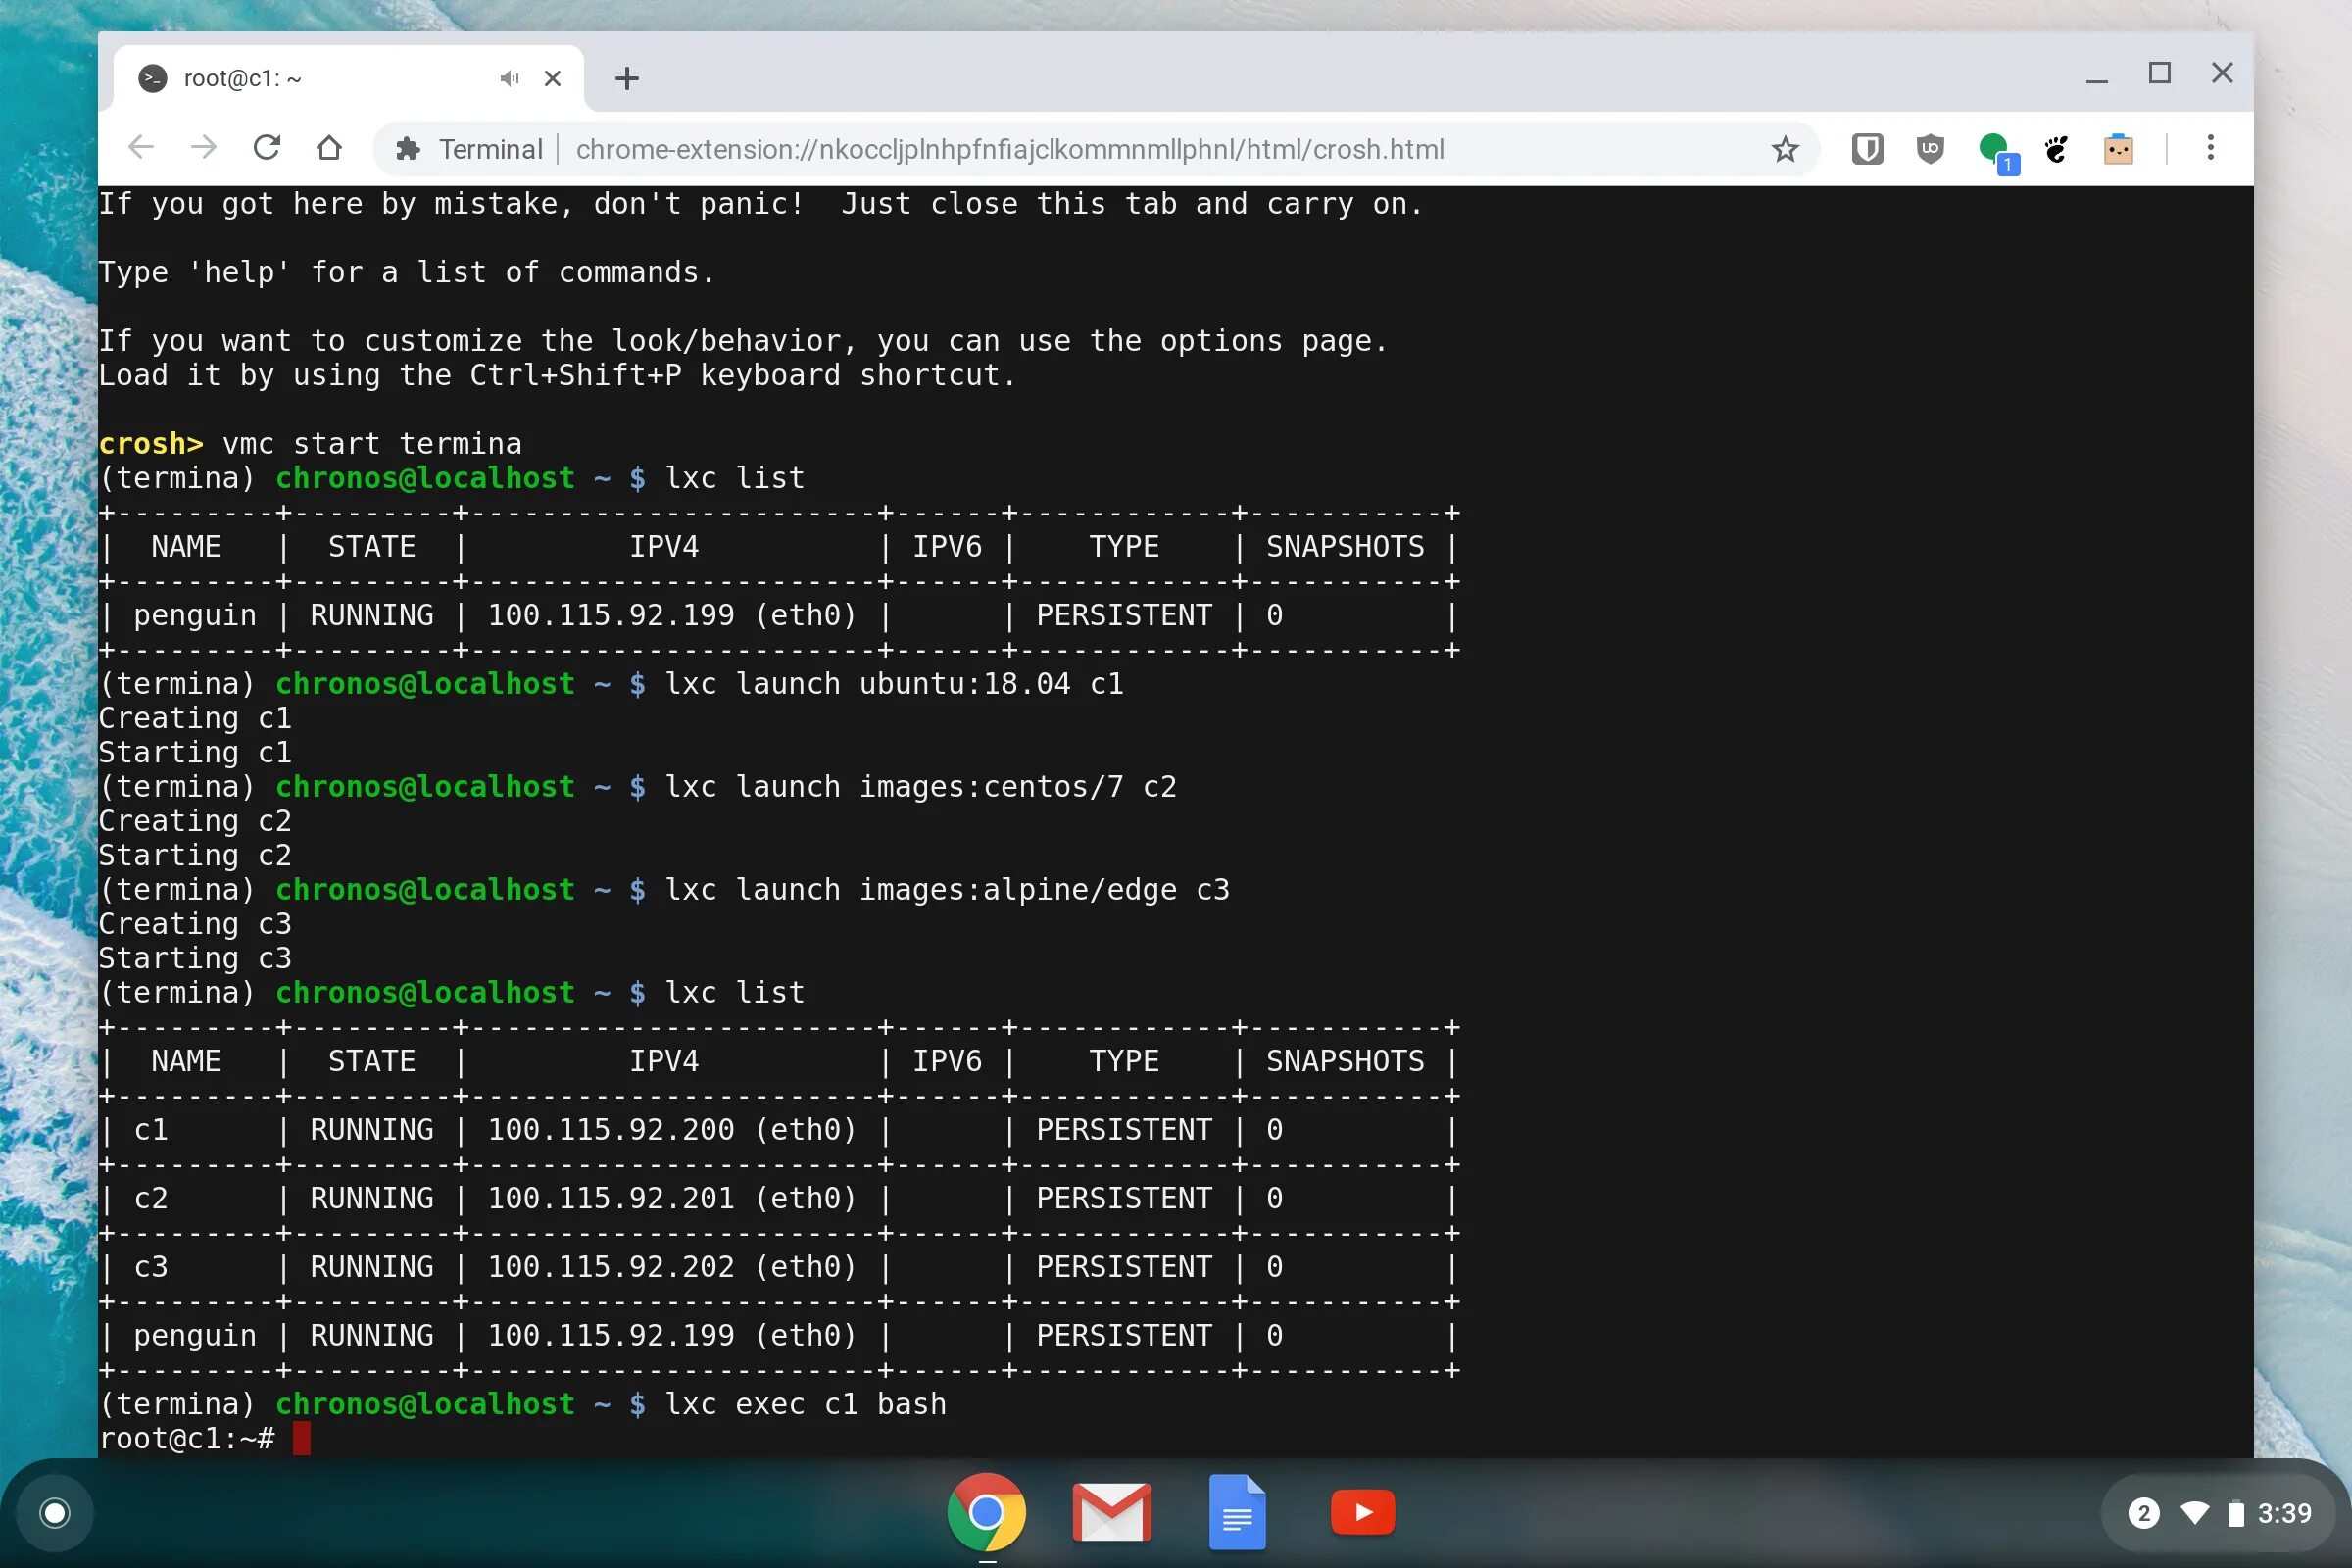Click the home page icon in address bar

click(x=331, y=149)
